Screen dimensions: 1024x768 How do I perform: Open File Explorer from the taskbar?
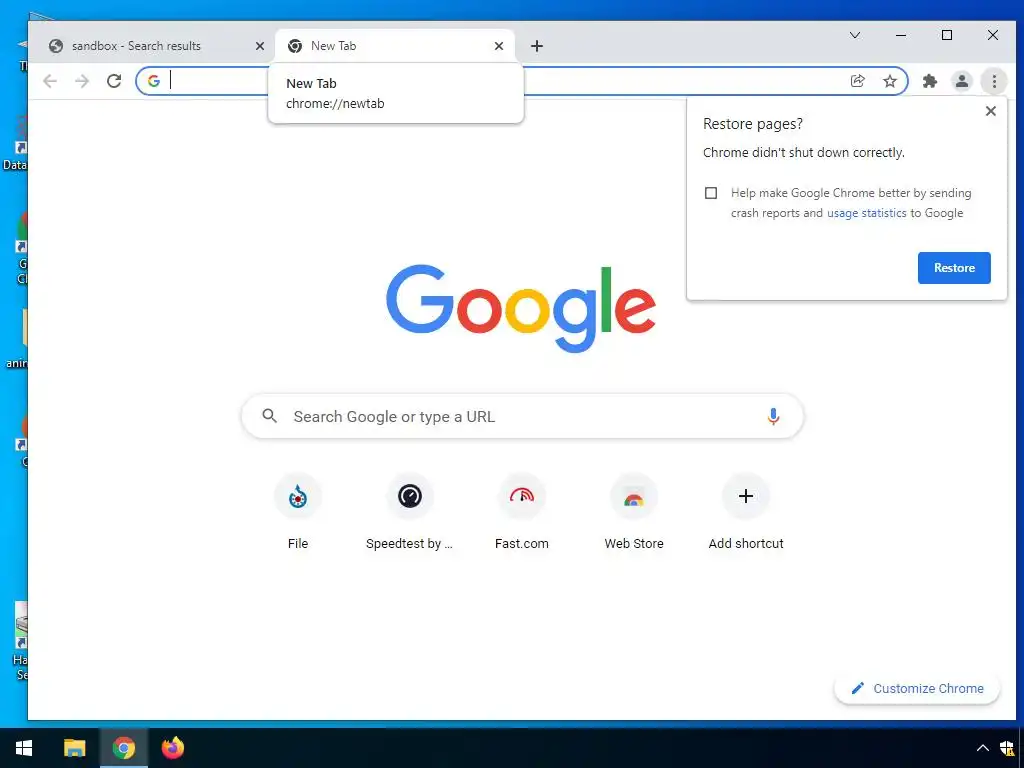pyautogui.click(x=74, y=748)
